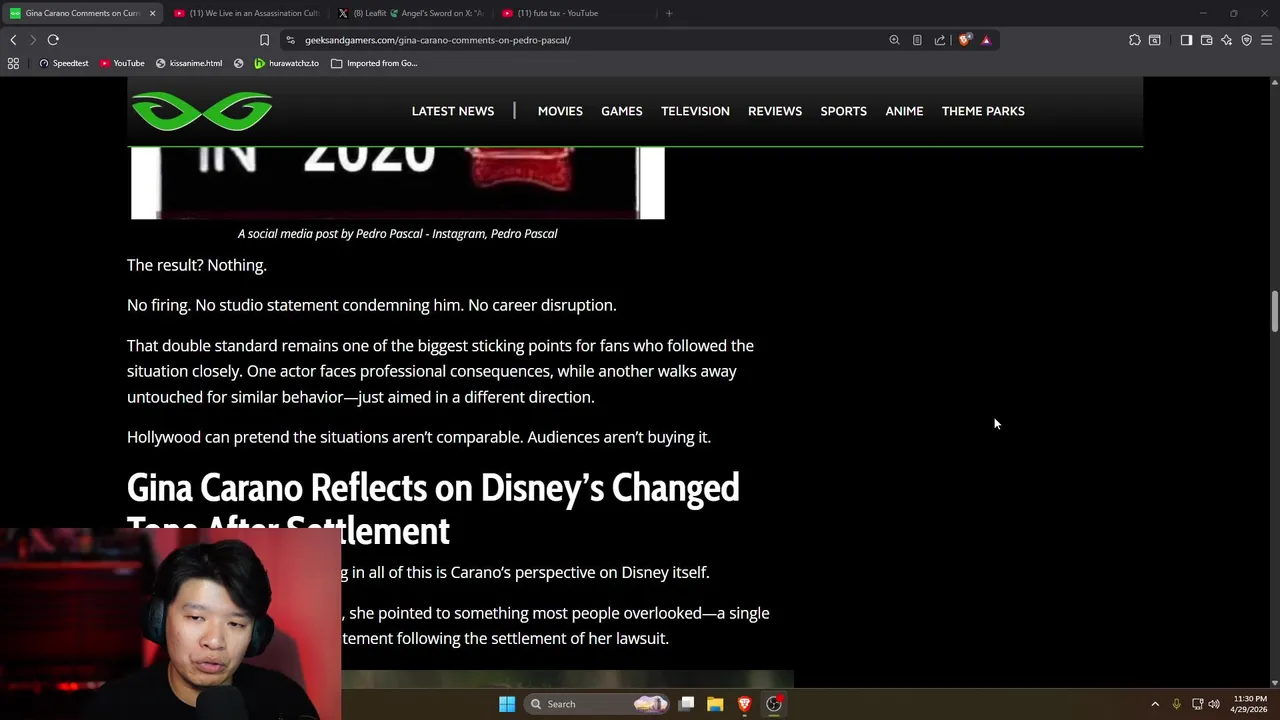Open GAMES in site navigation
Screen dimensions: 1280x720
click(622, 111)
